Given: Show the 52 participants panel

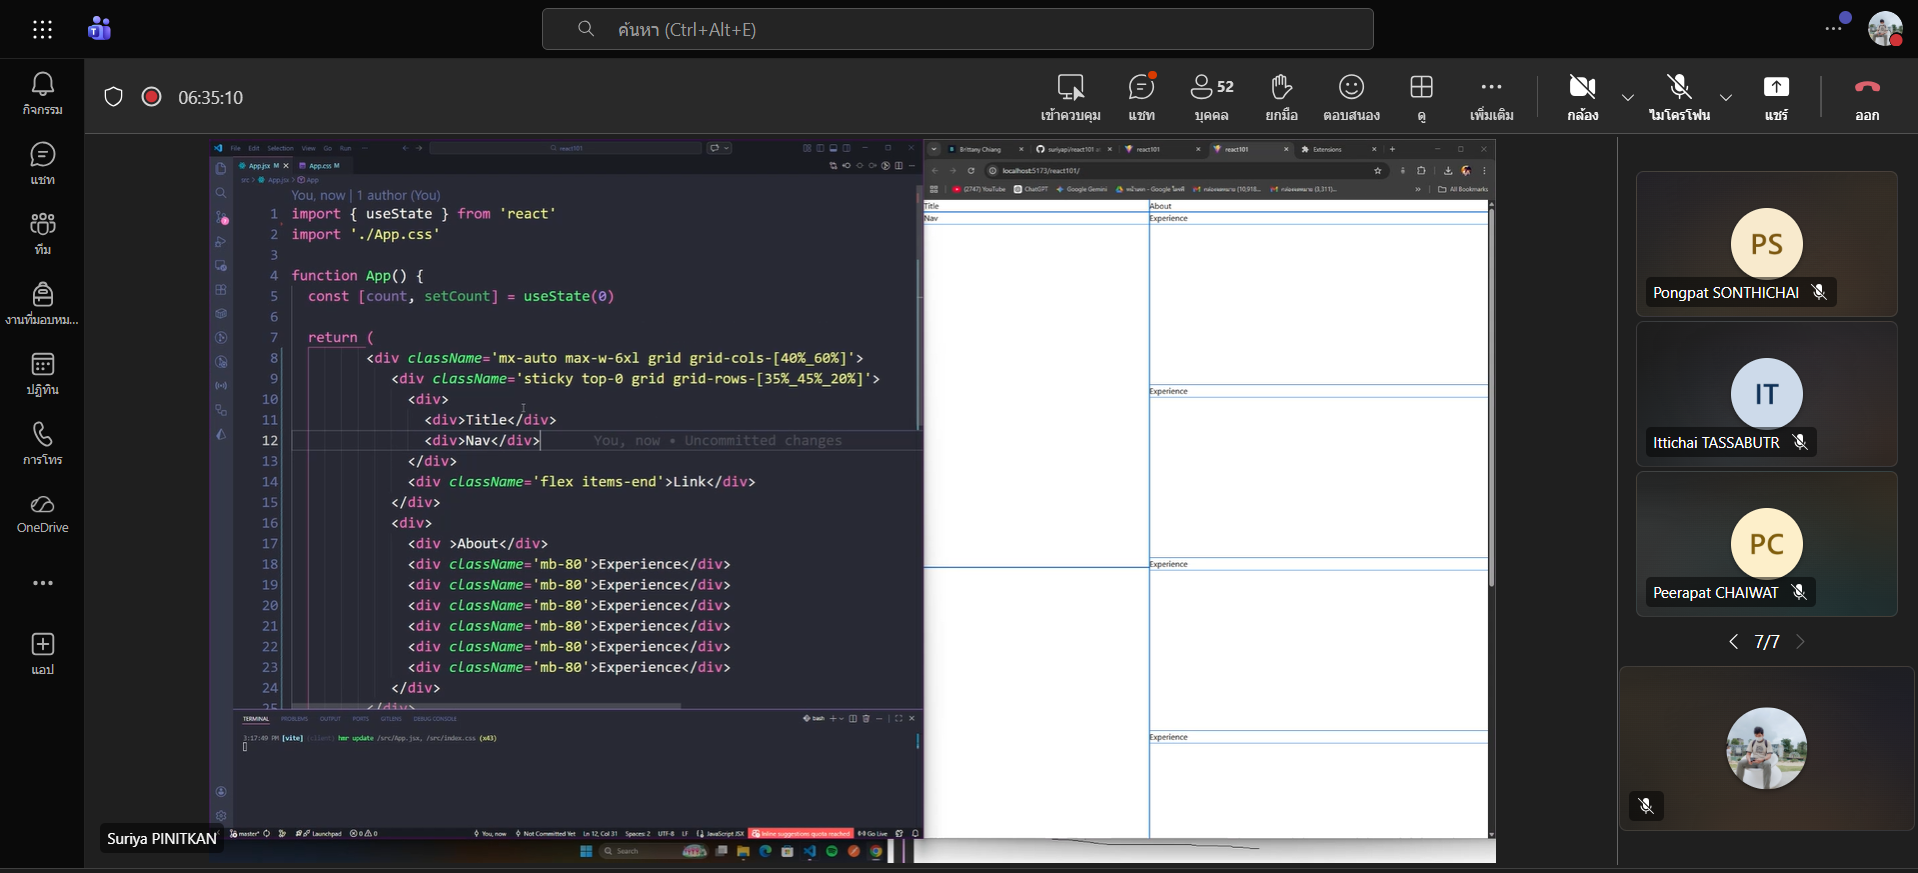Looking at the screenshot, I should tap(1211, 97).
